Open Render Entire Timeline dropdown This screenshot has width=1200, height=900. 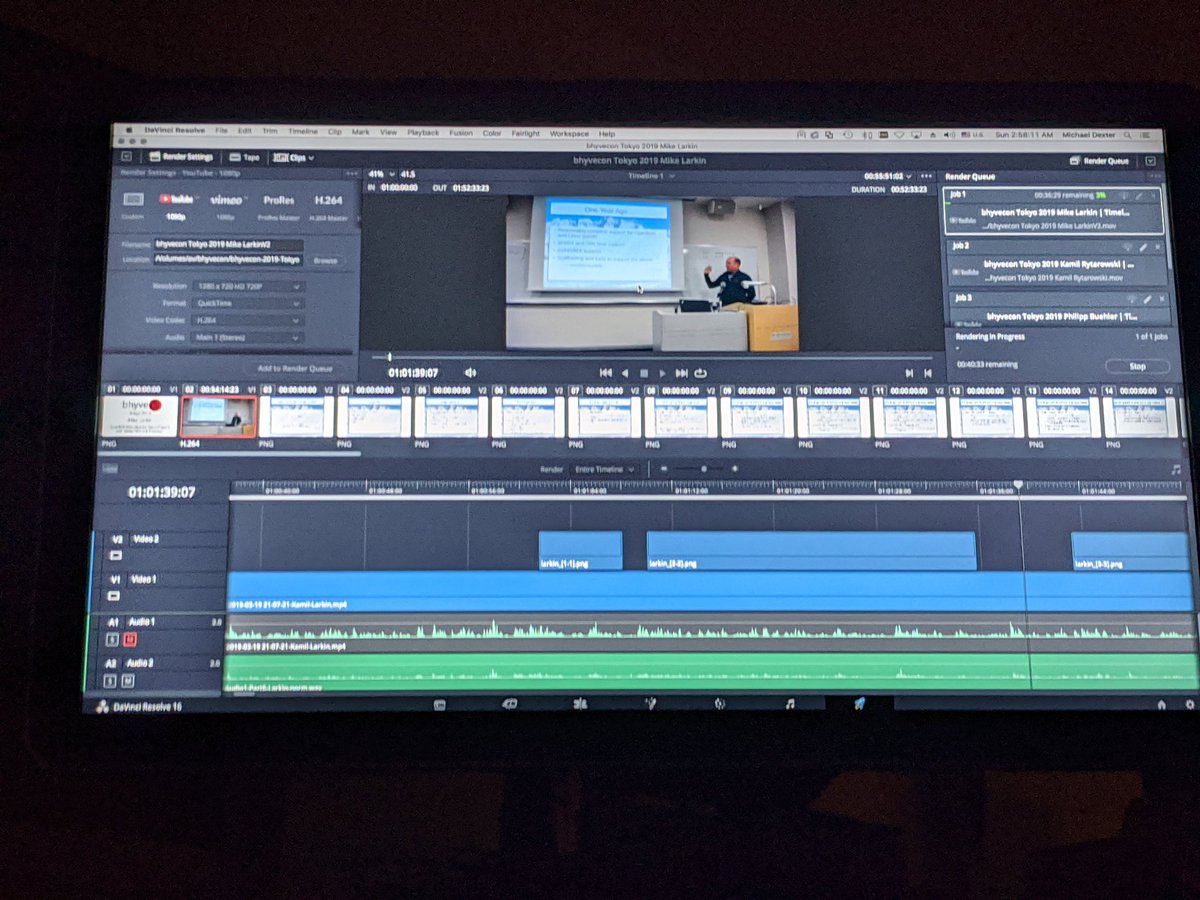[x=604, y=468]
